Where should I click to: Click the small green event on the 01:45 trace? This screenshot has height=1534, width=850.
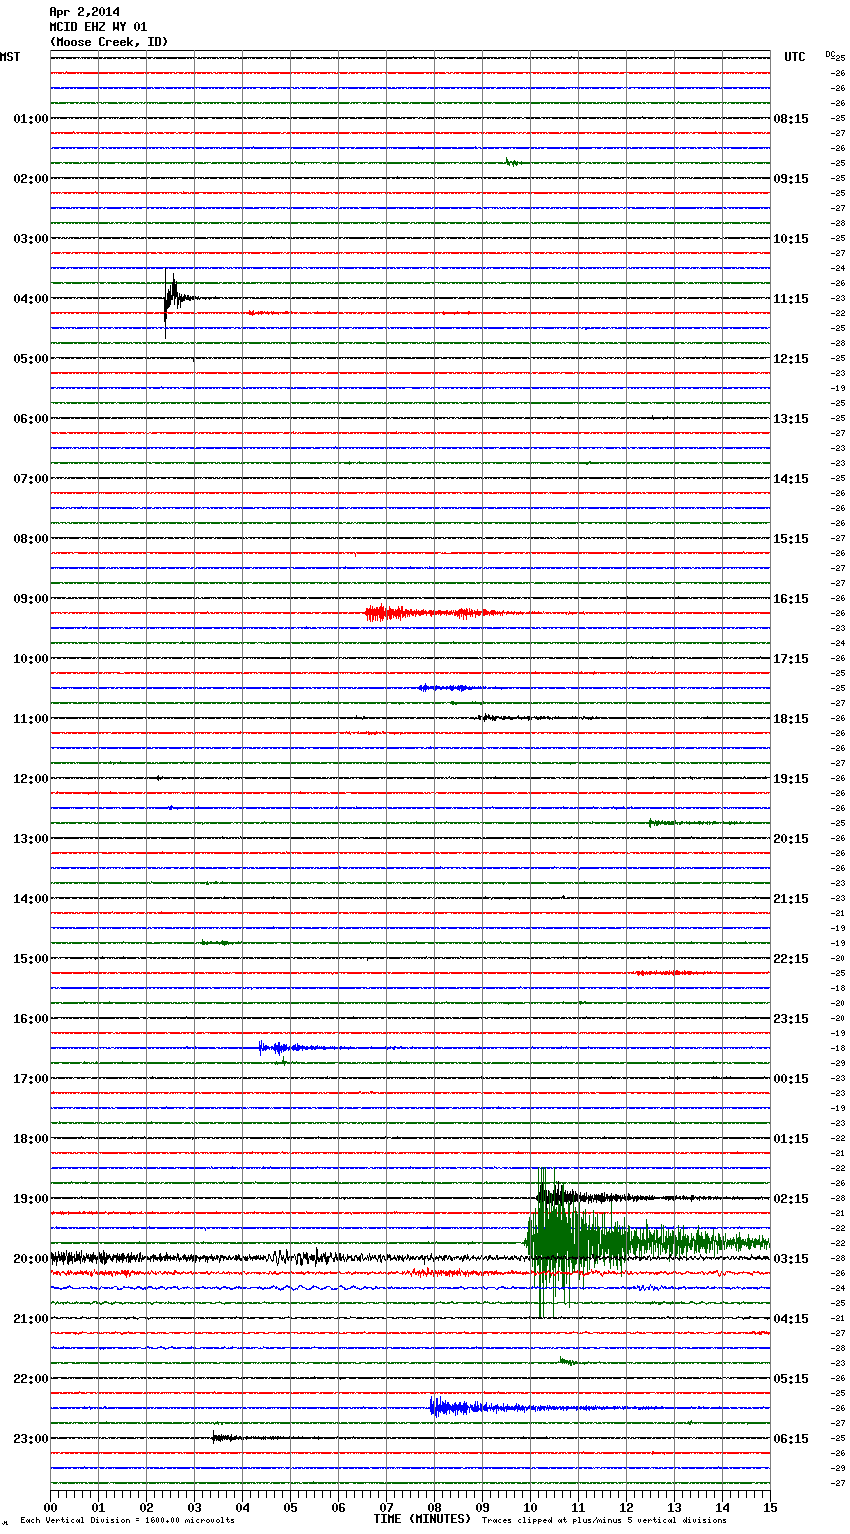513,162
